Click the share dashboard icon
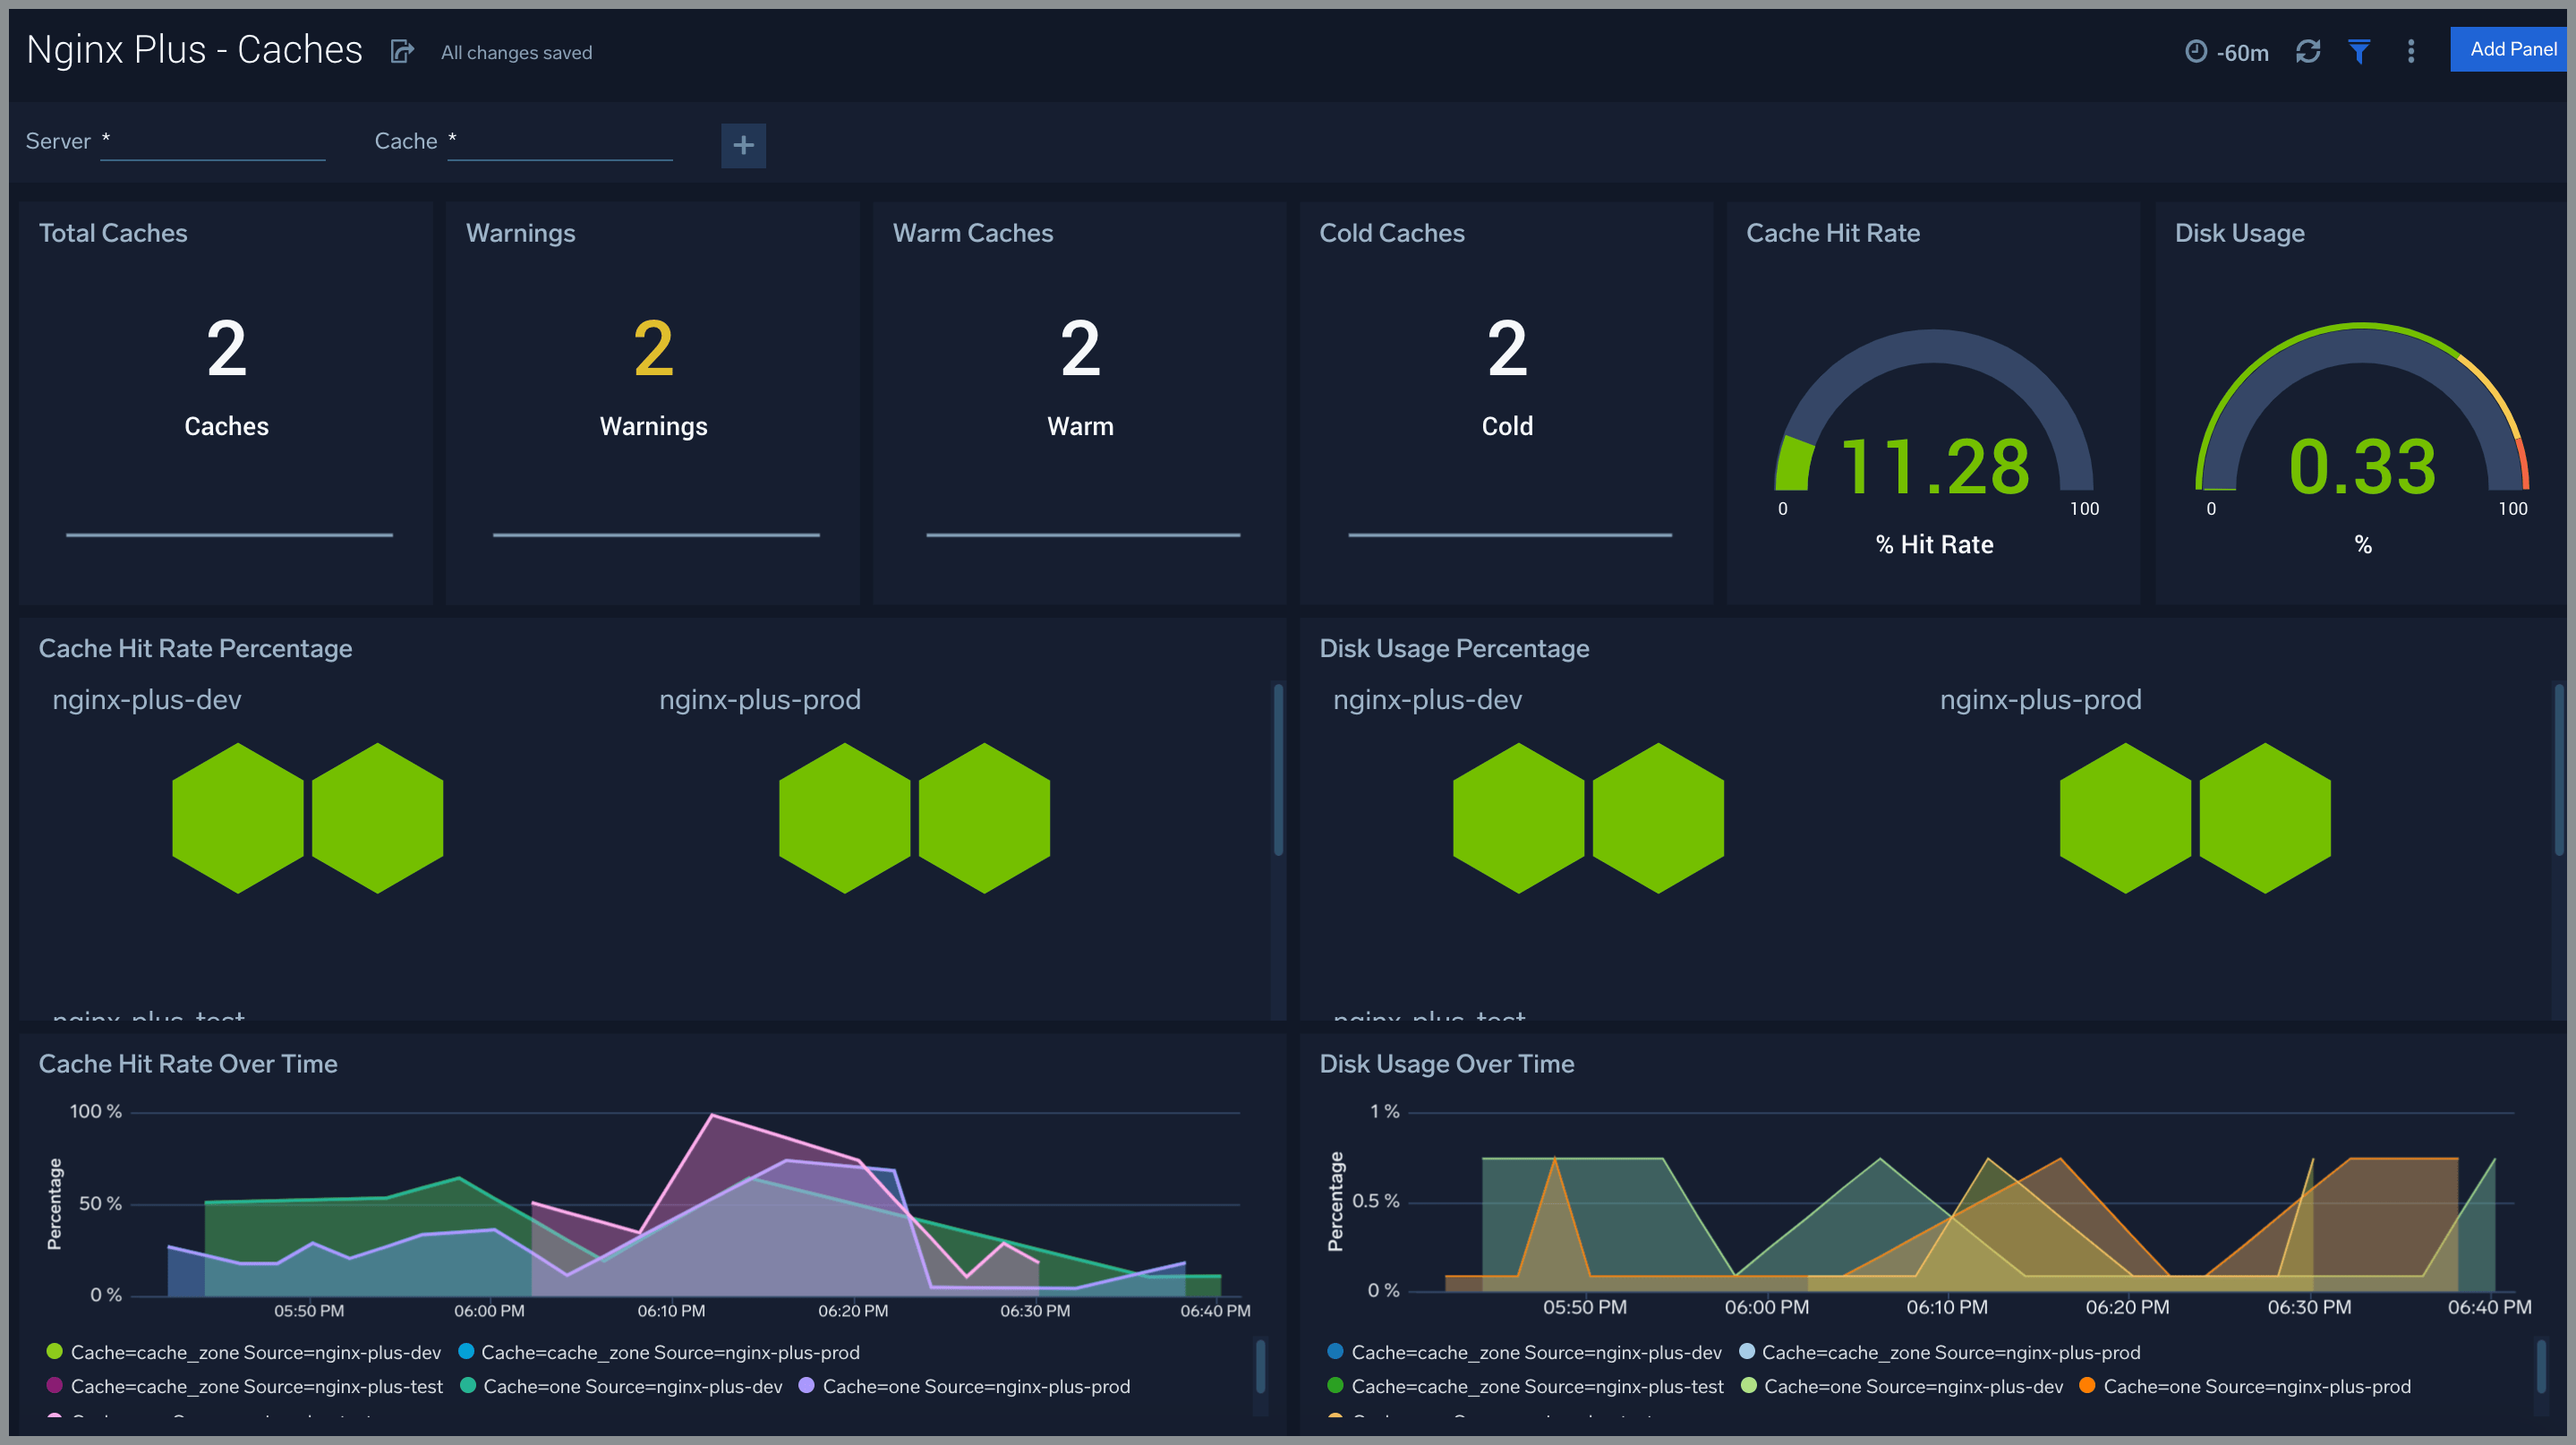Image resolution: width=2576 pixels, height=1445 pixels. pyautogui.click(x=401, y=50)
